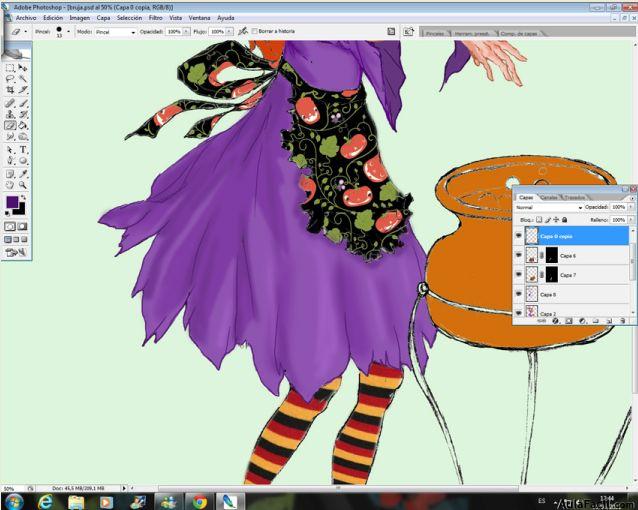Open Relleno arrow in Capas panel

tap(631, 220)
